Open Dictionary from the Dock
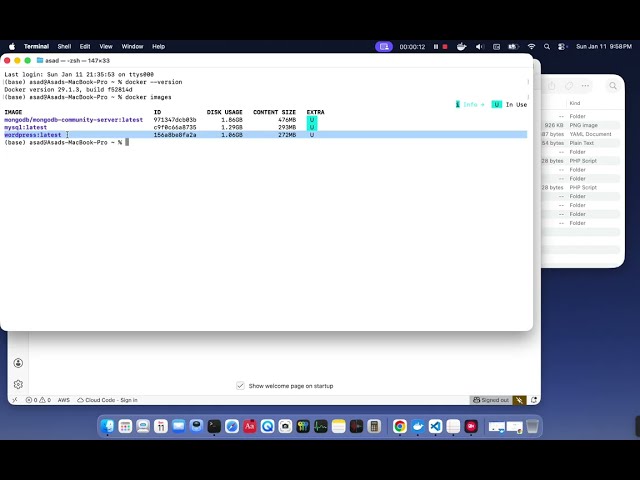 [x=250, y=427]
